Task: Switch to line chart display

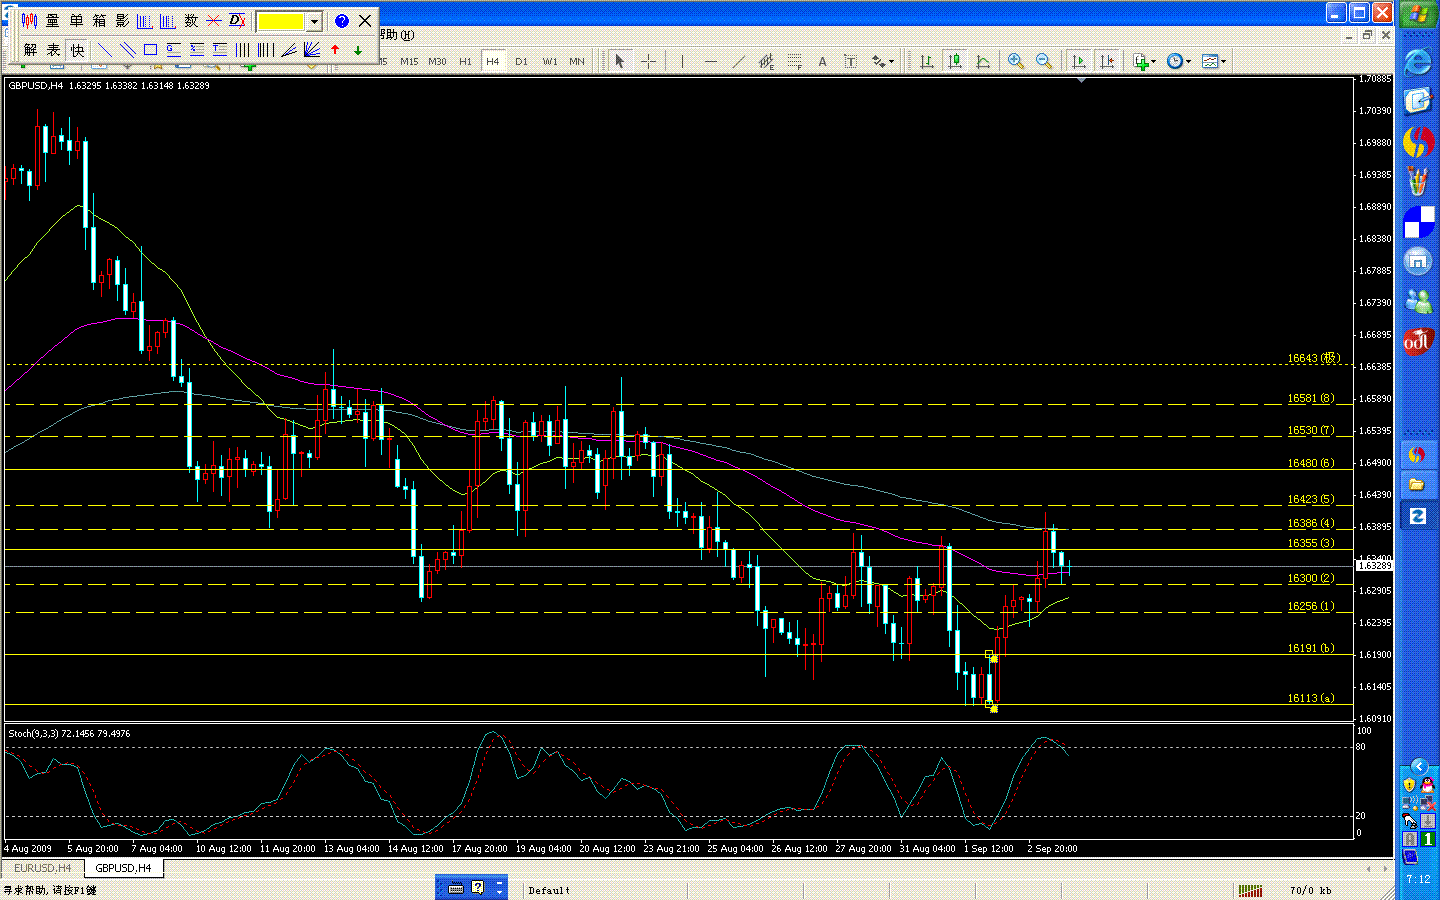Action: (983, 61)
